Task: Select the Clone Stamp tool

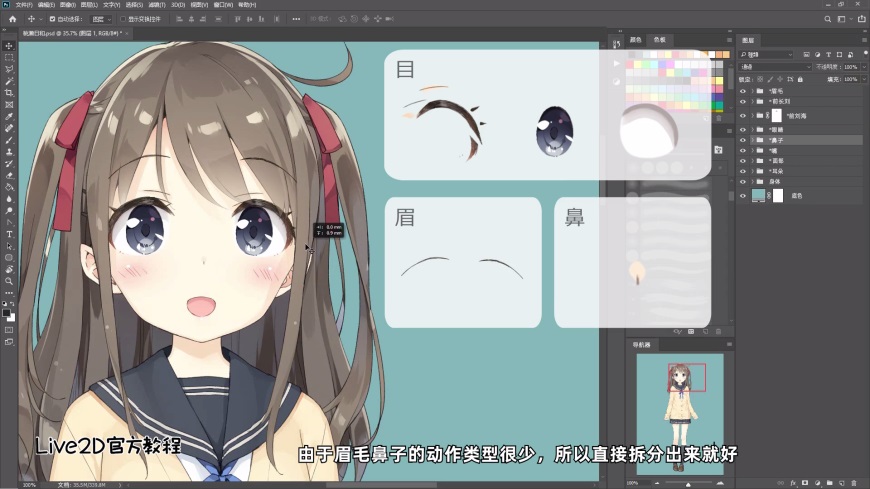Action: coord(9,152)
